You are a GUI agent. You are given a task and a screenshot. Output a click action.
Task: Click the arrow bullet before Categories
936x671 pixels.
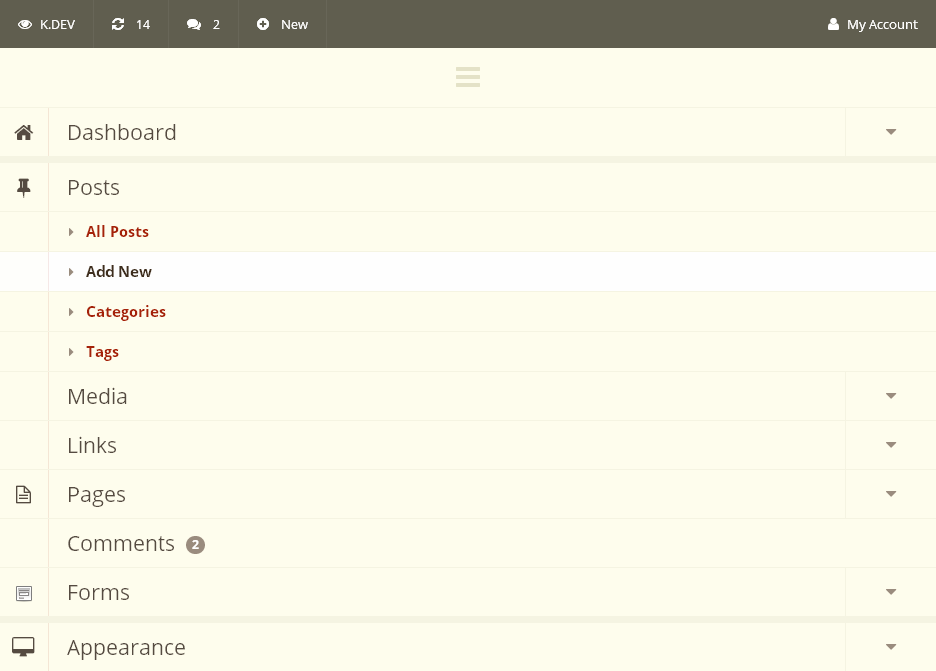[71, 312]
